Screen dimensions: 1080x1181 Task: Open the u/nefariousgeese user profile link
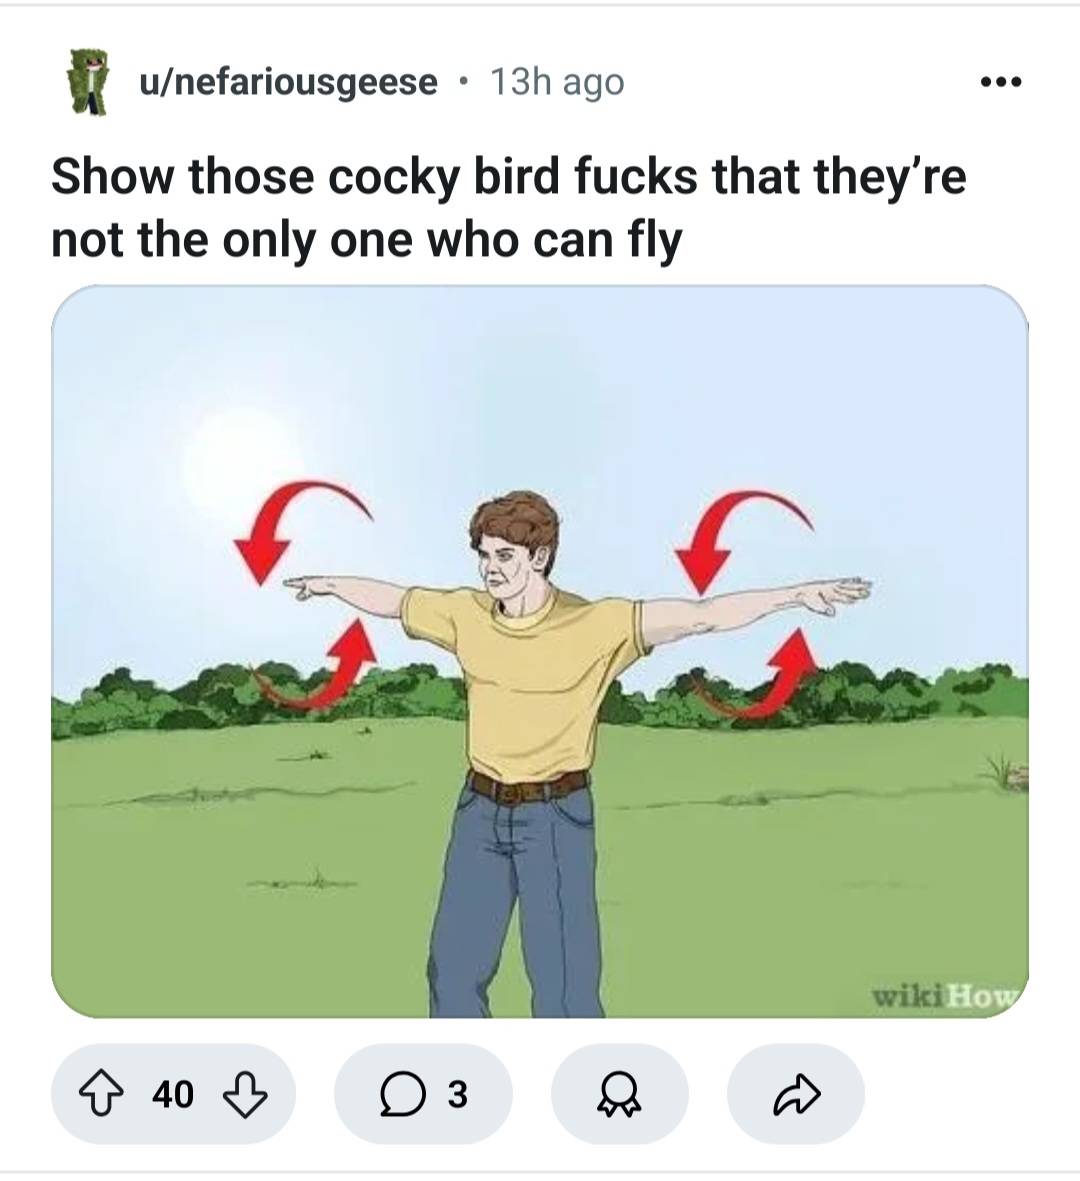(x=288, y=82)
